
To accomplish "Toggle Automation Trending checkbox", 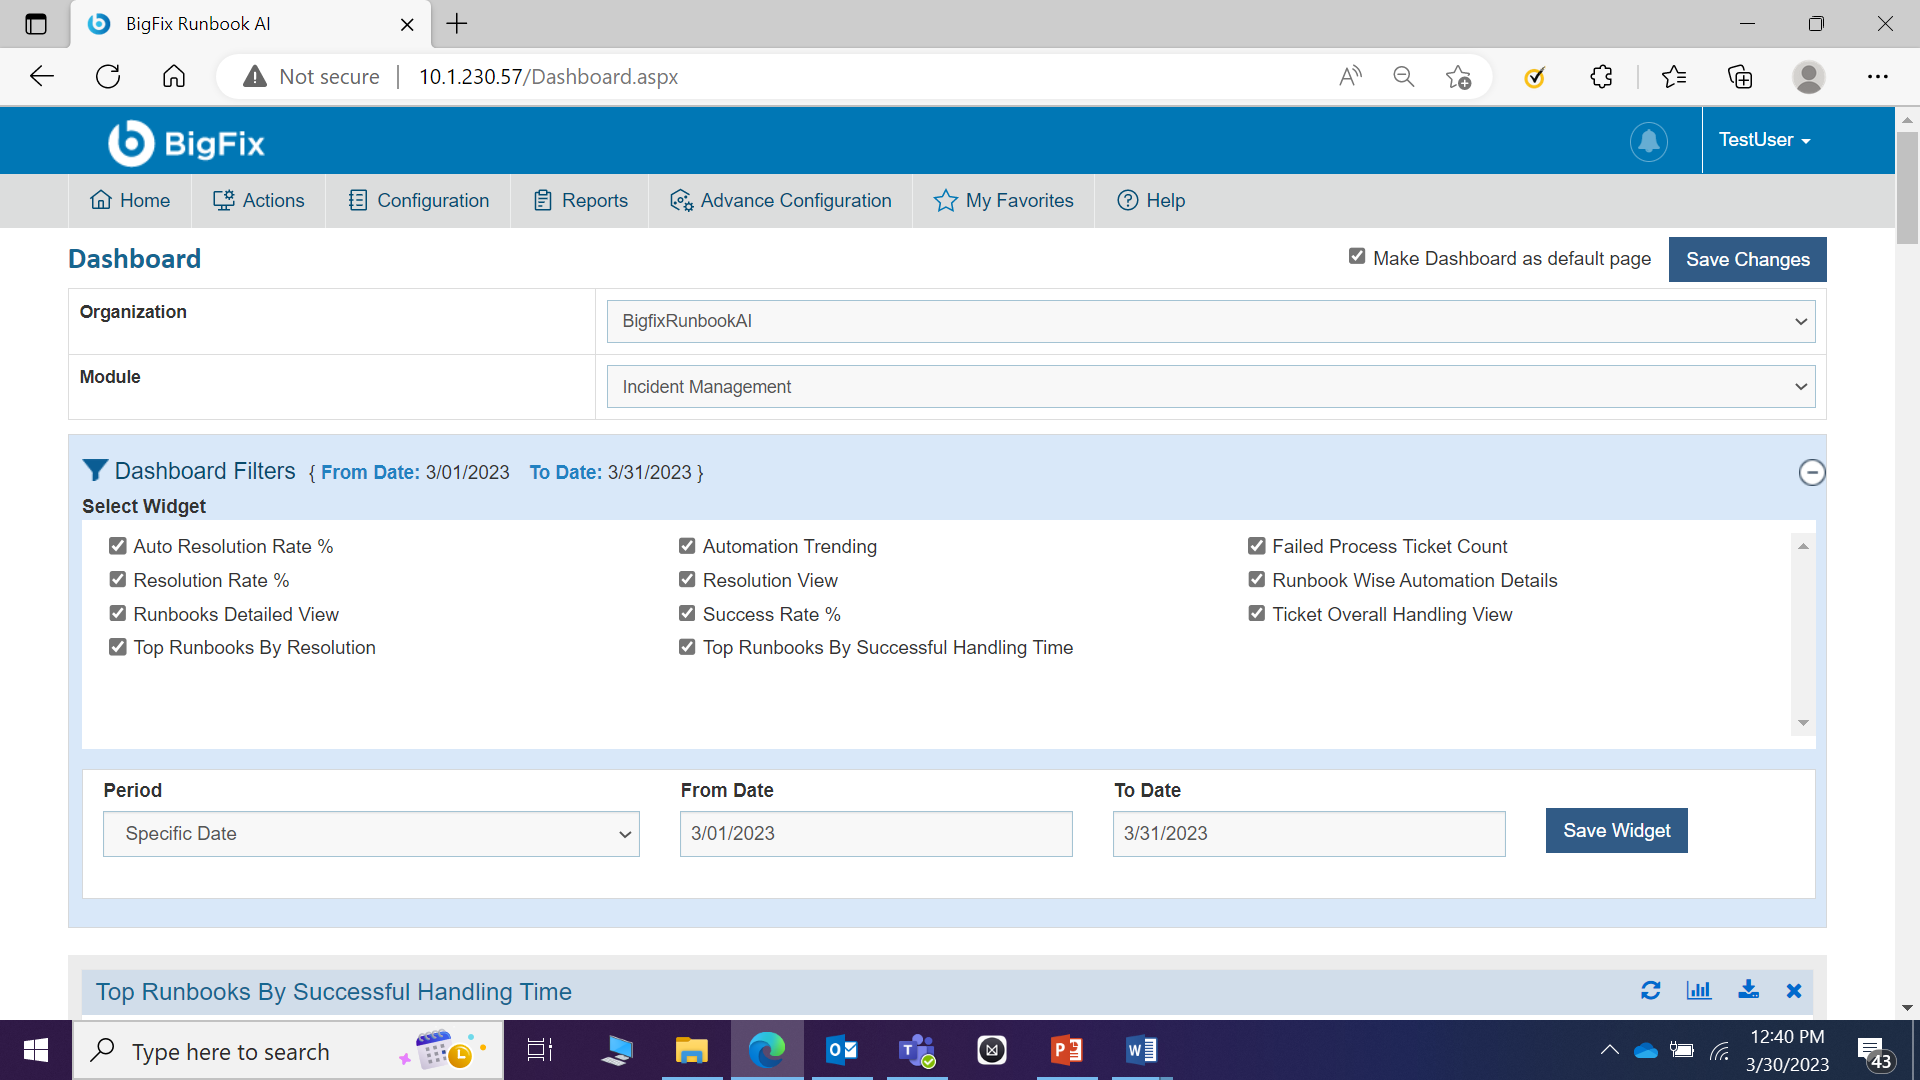I will click(687, 546).
